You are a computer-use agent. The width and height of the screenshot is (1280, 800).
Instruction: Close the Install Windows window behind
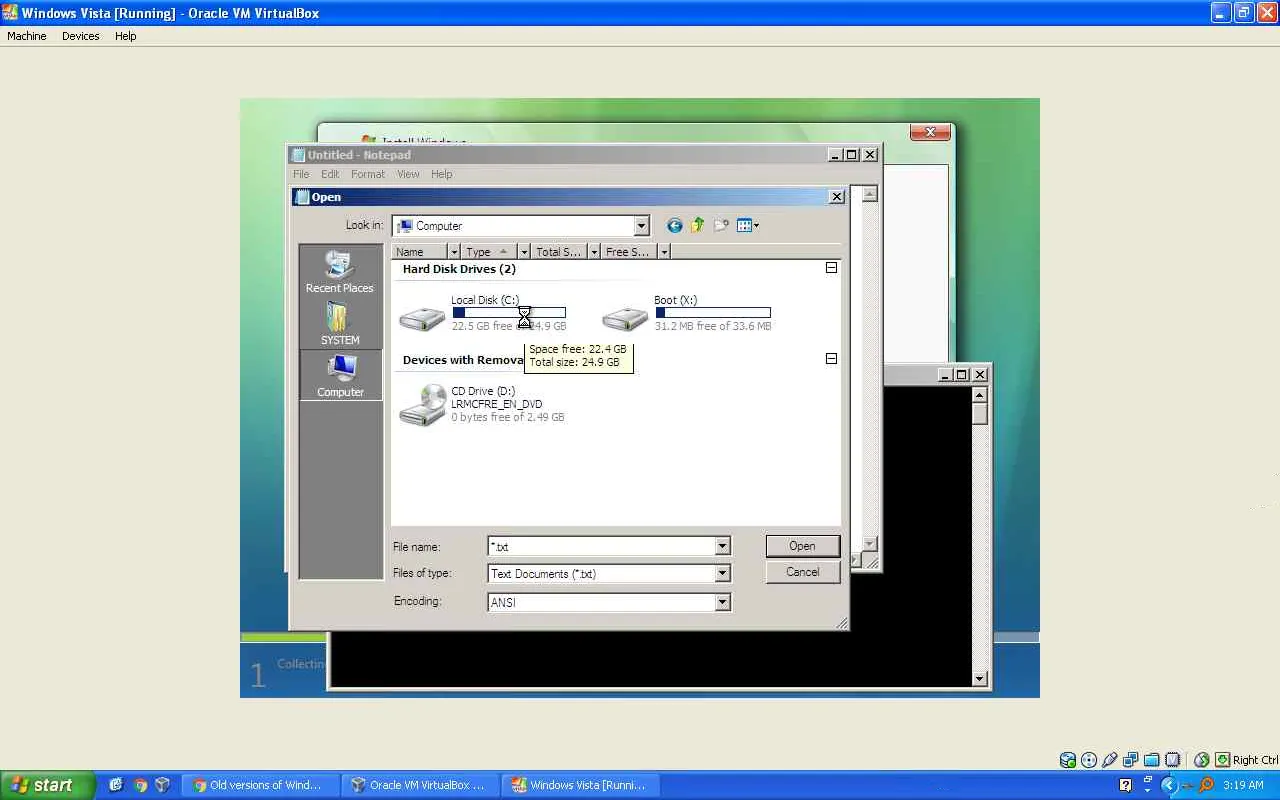tap(930, 132)
